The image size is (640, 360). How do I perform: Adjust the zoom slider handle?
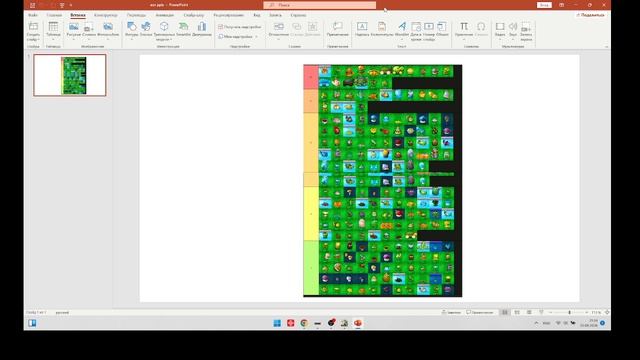click(570, 312)
